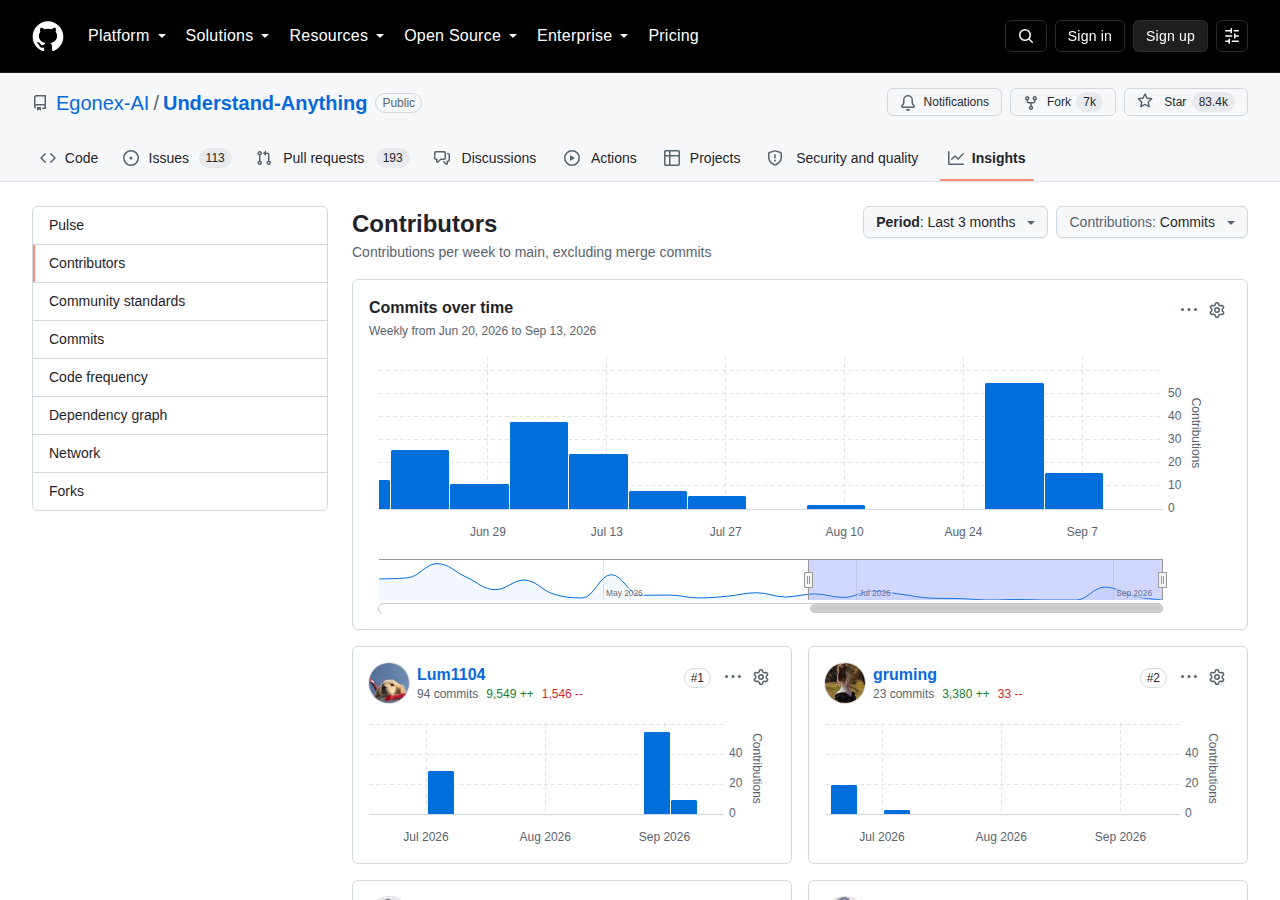Open the Solutions menu in header
Image resolution: width=1280 pixels, height=900 pixels.
[227, 36]
